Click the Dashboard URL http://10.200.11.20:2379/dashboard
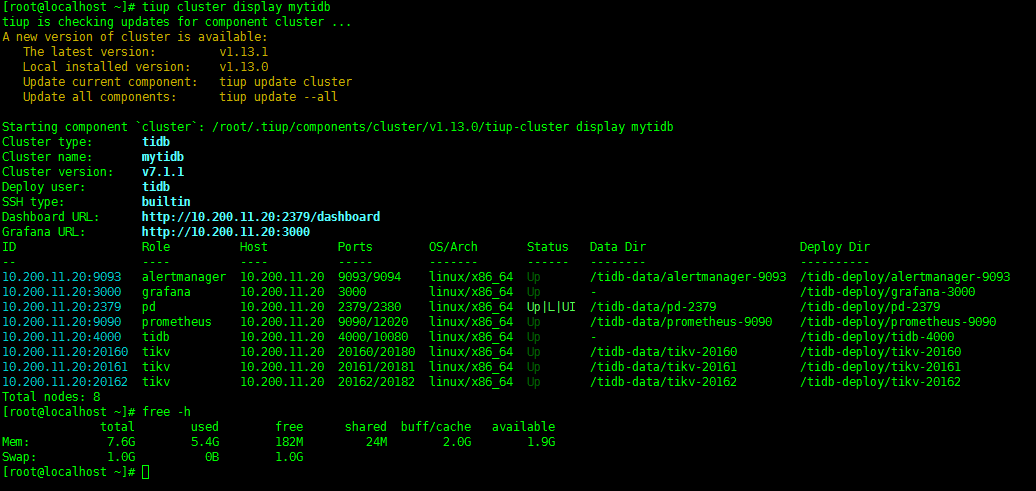 coord(261,217)
